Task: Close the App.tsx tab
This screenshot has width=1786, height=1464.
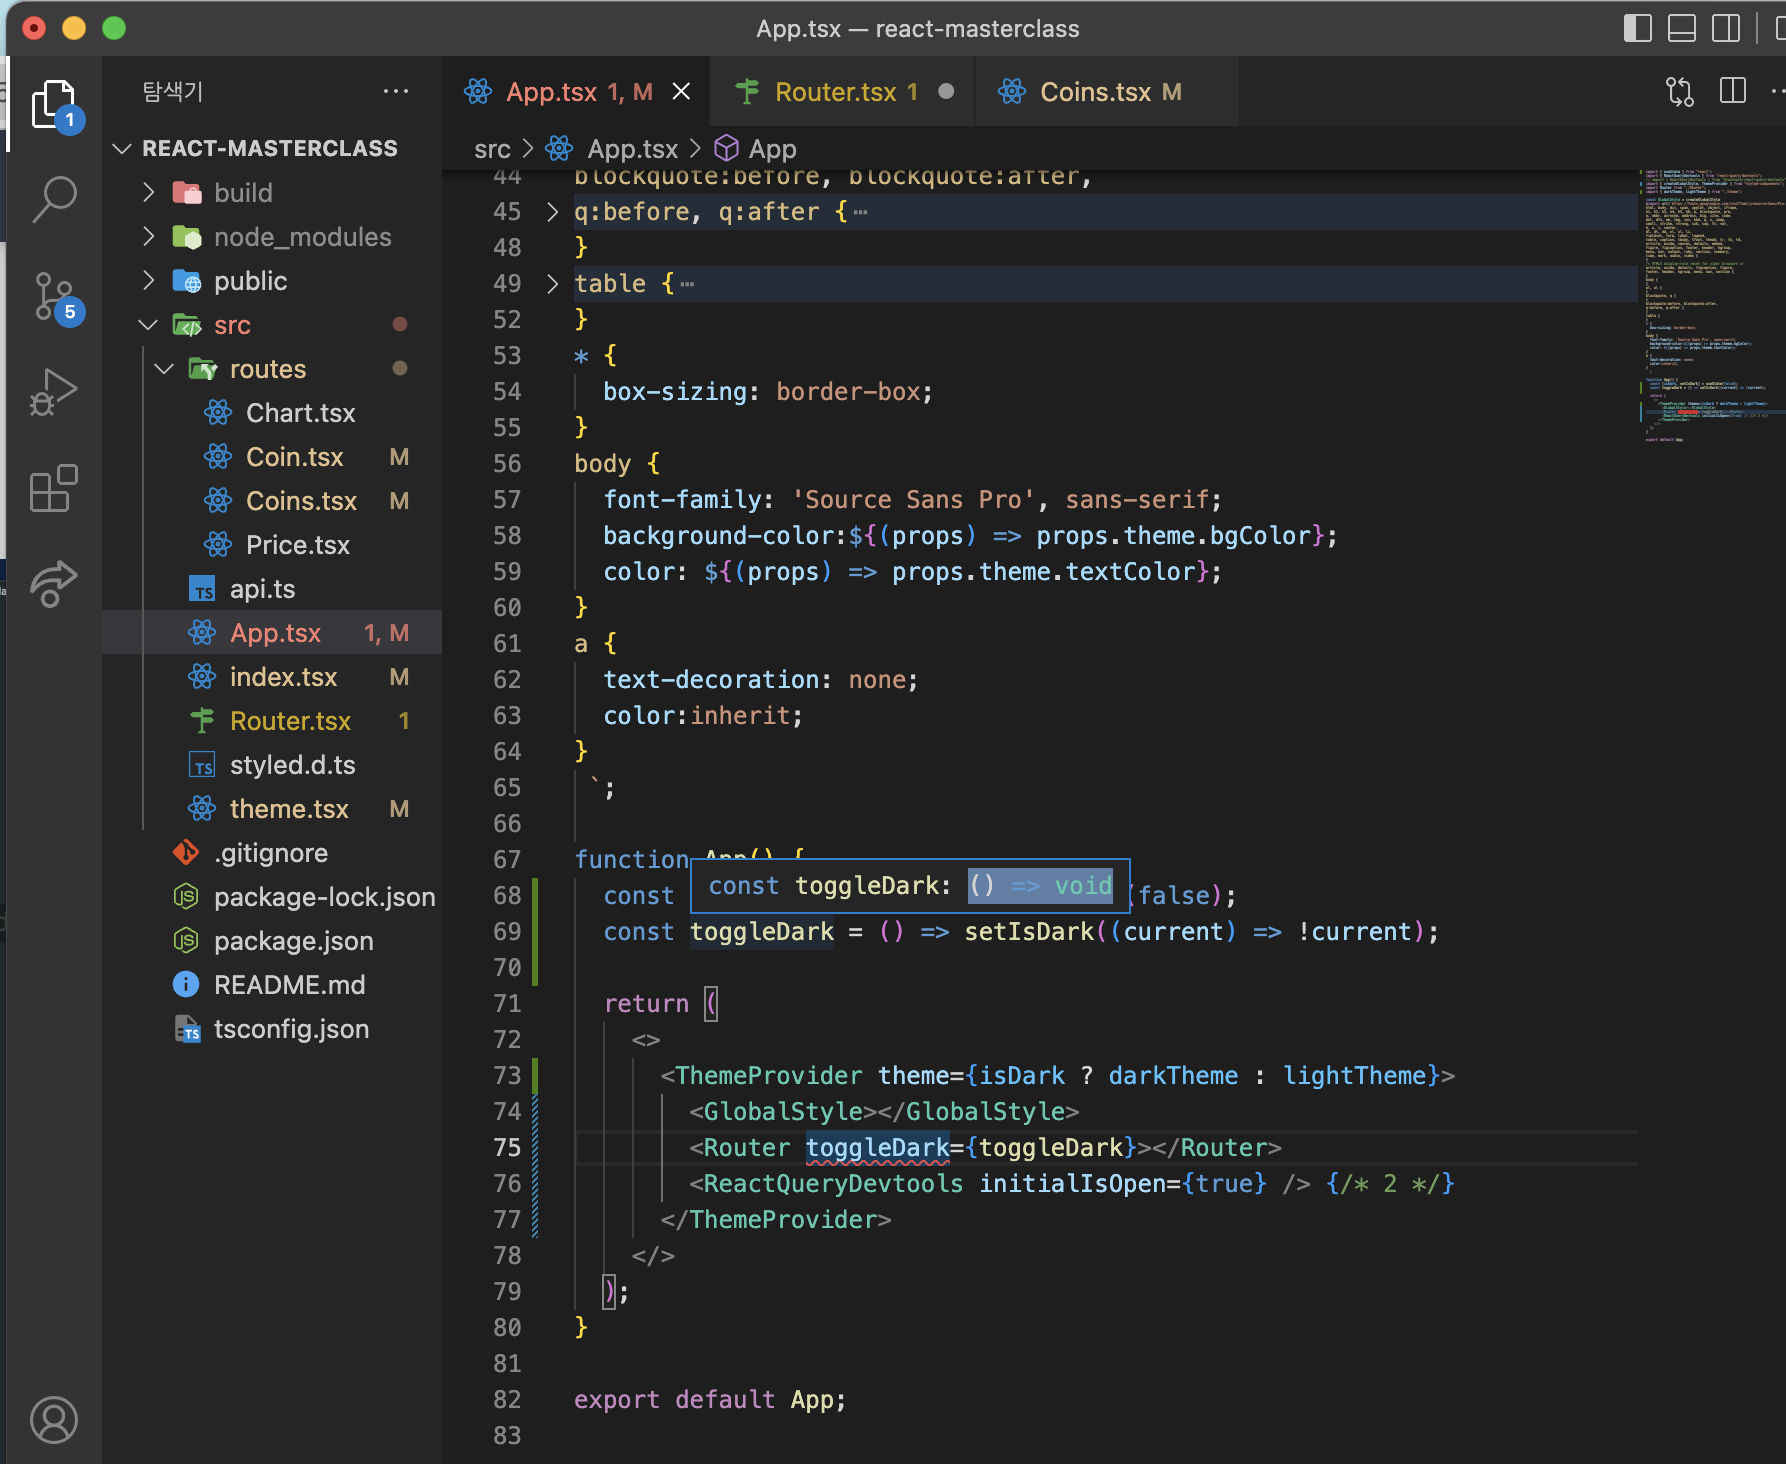Action: [681, 92]
